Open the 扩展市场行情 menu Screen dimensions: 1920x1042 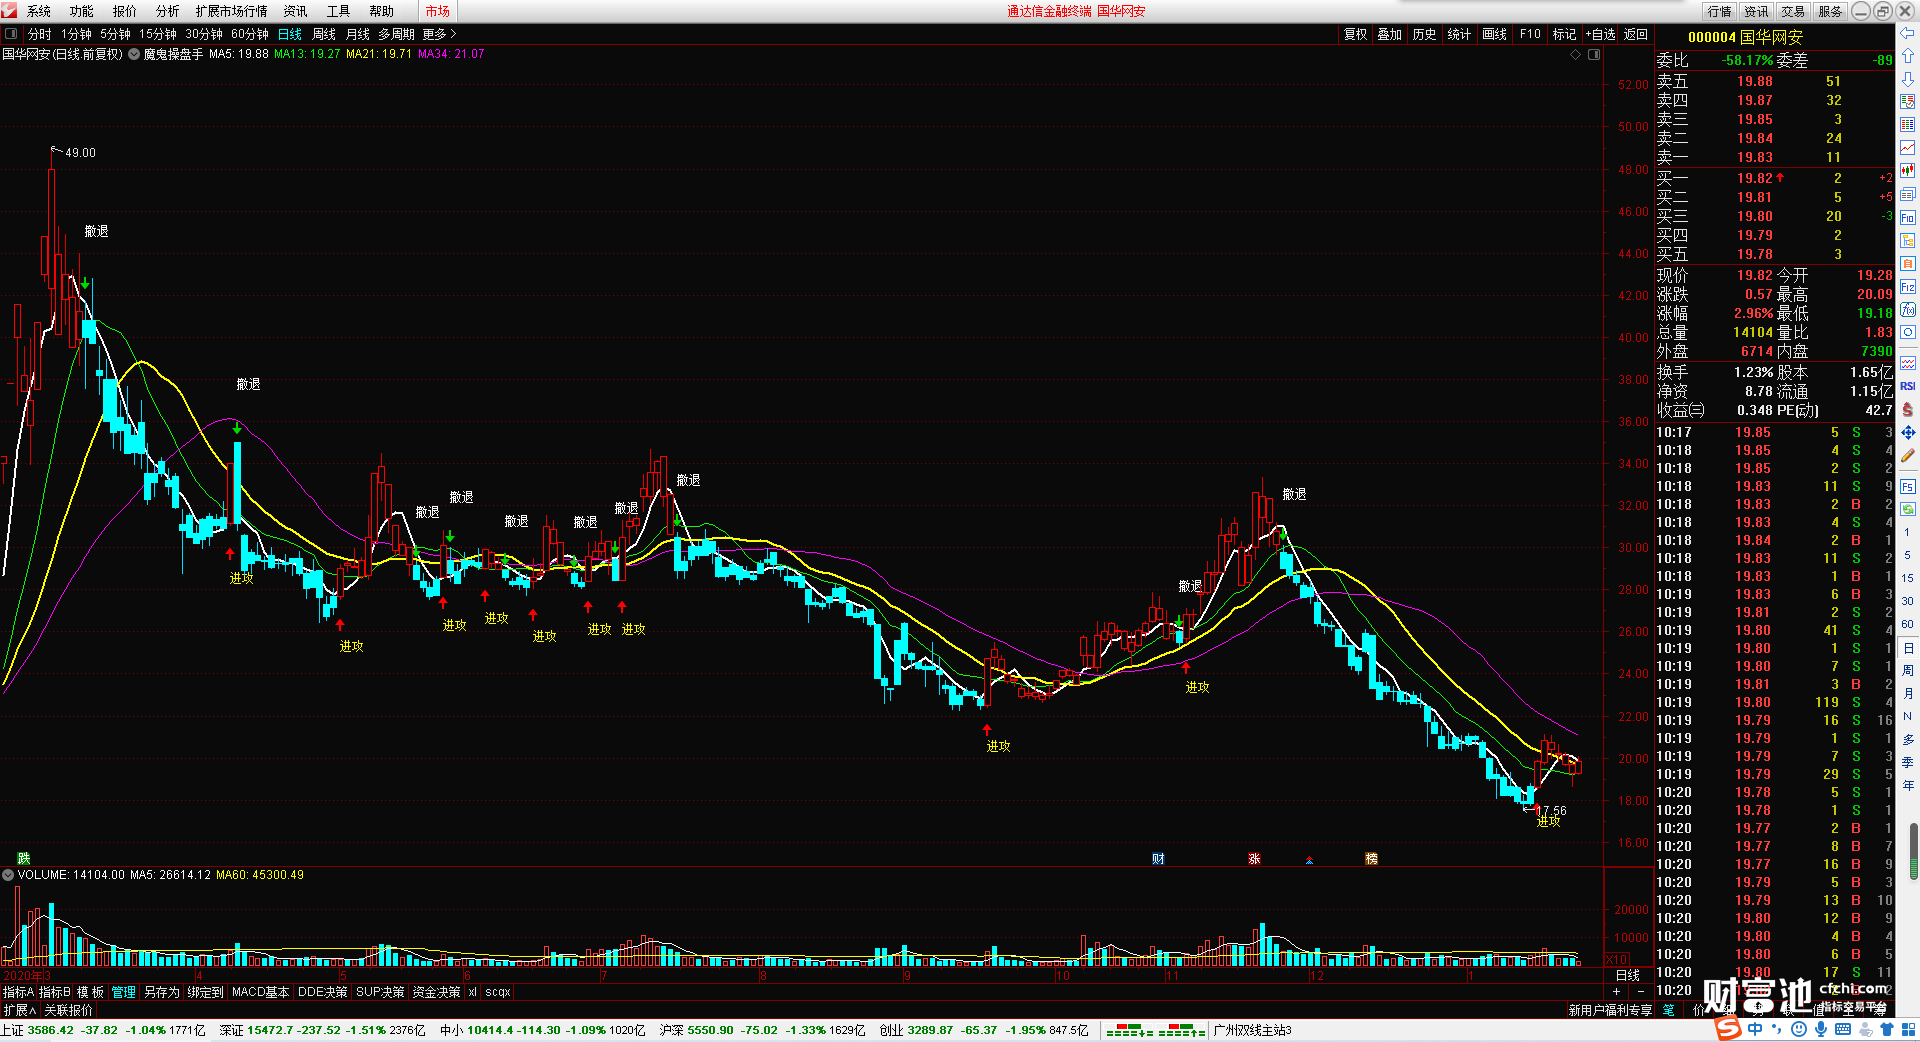(231, 11)
